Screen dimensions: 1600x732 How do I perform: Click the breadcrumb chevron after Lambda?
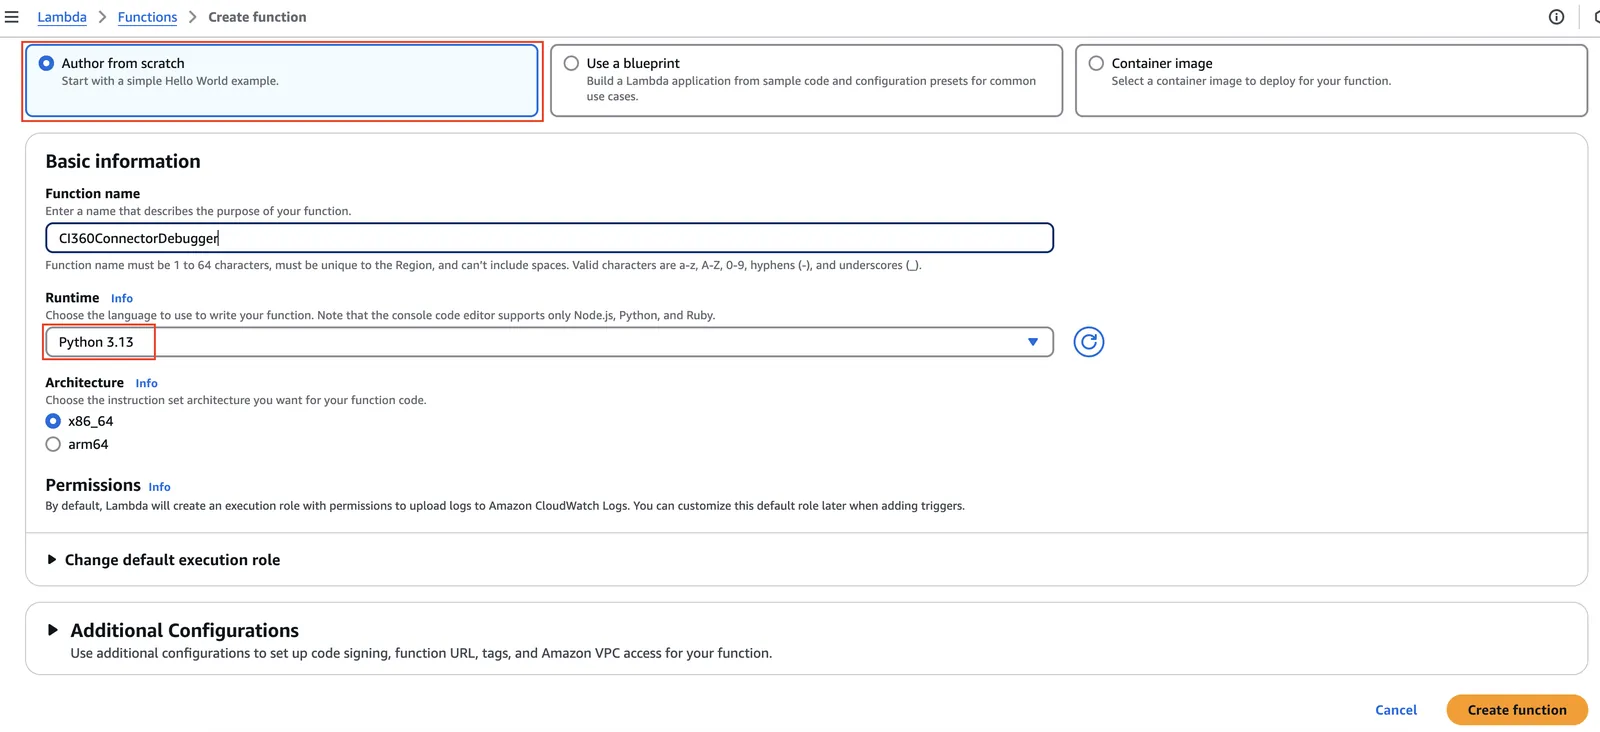(x=102, y=17)
